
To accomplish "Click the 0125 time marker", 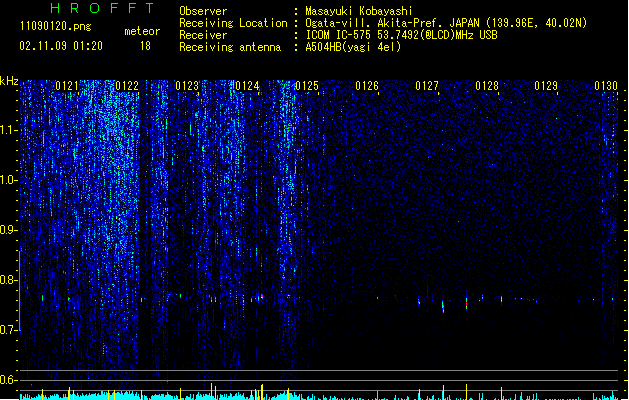I will tap(307, 86).
